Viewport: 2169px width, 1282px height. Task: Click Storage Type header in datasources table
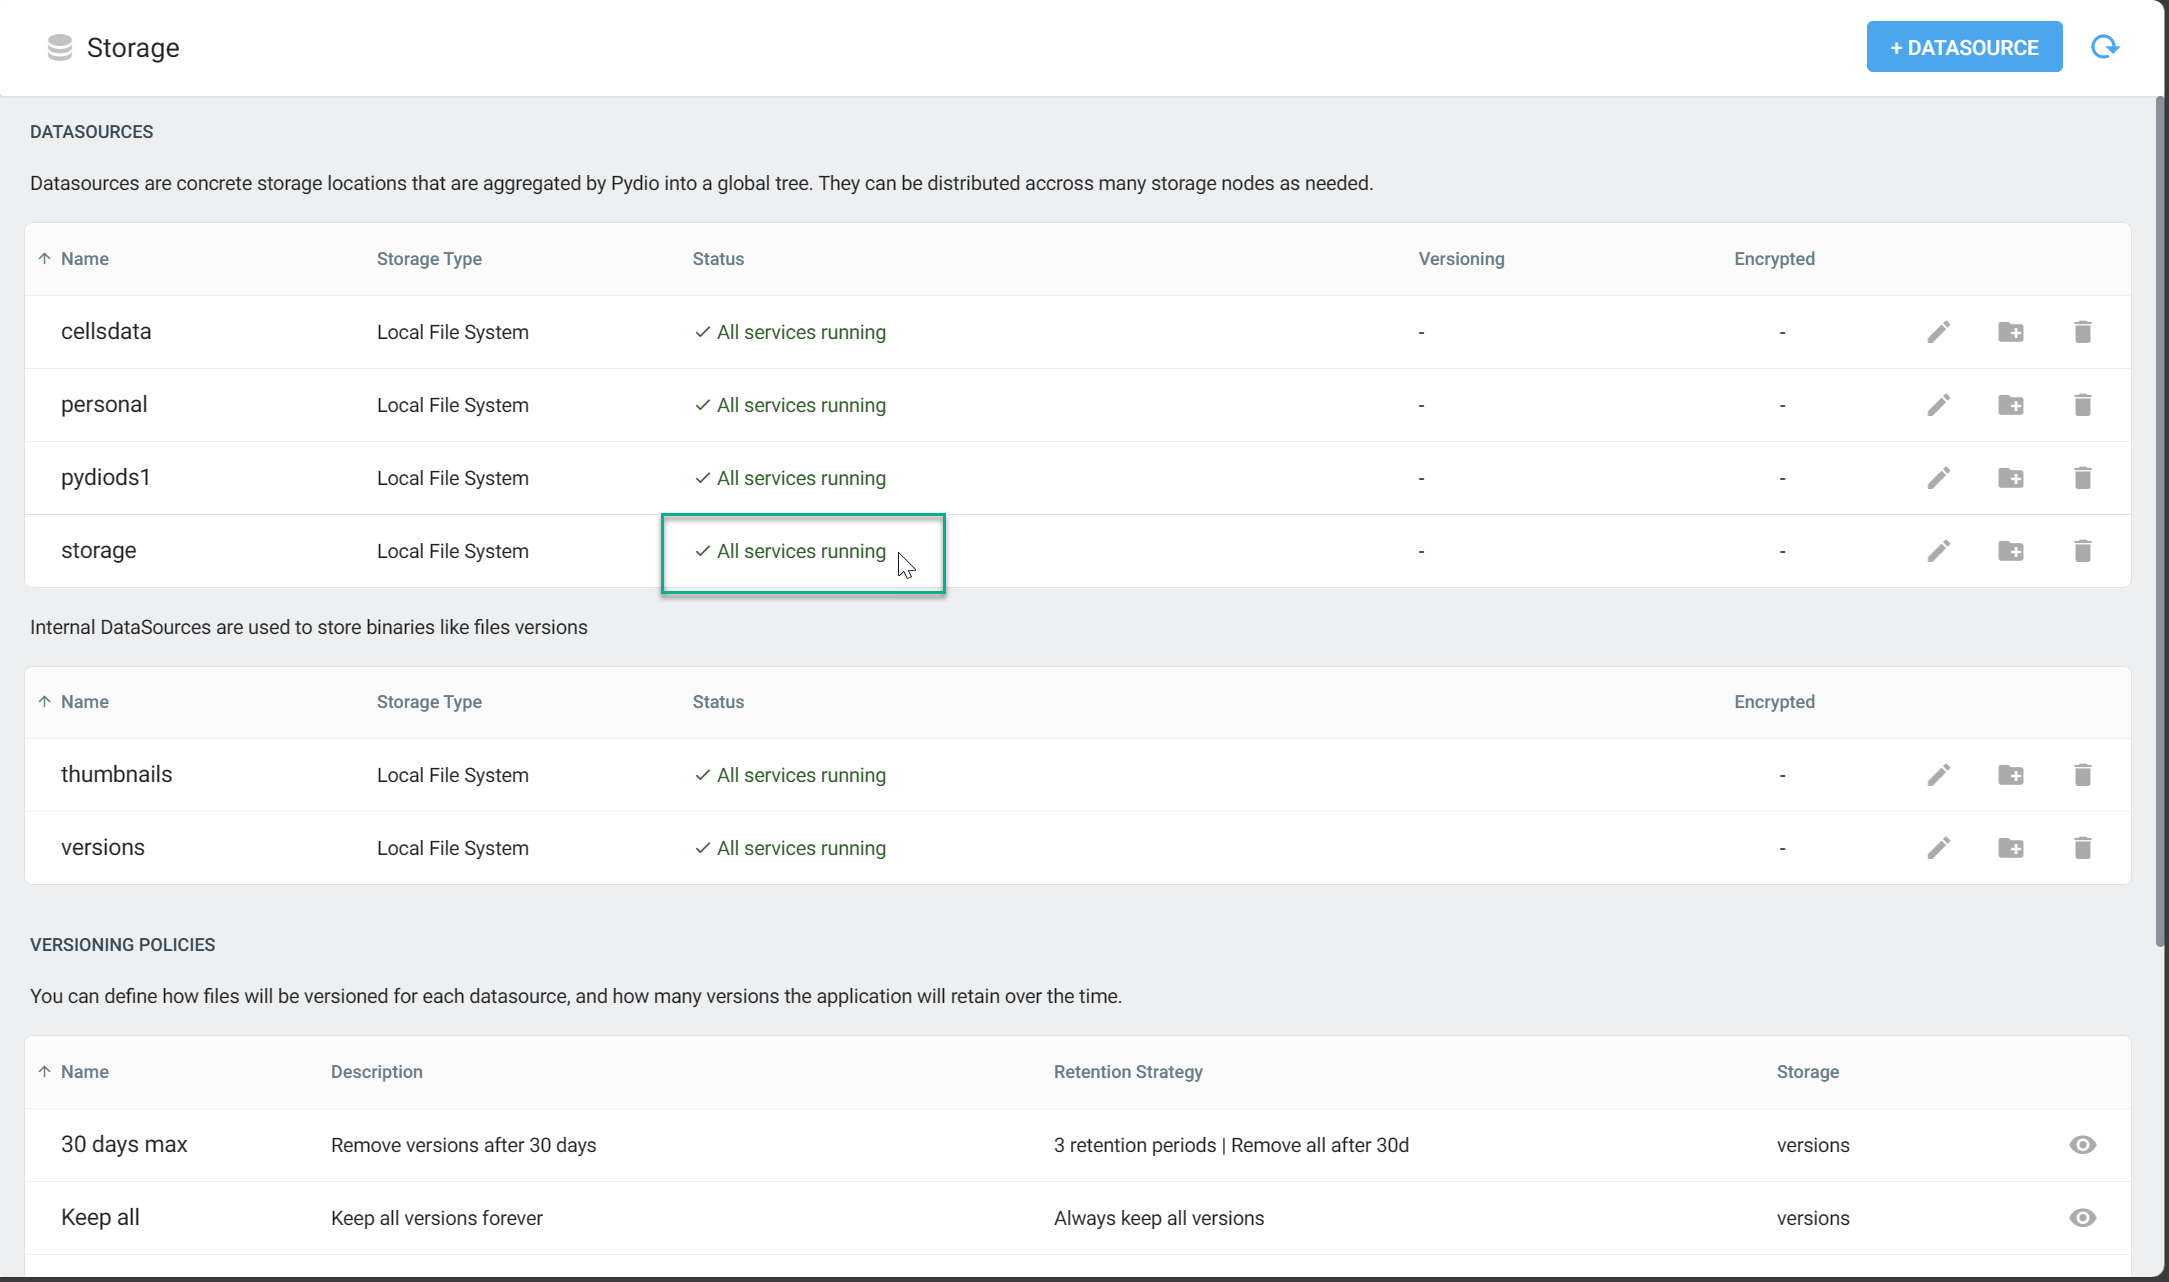pos(429,259)
